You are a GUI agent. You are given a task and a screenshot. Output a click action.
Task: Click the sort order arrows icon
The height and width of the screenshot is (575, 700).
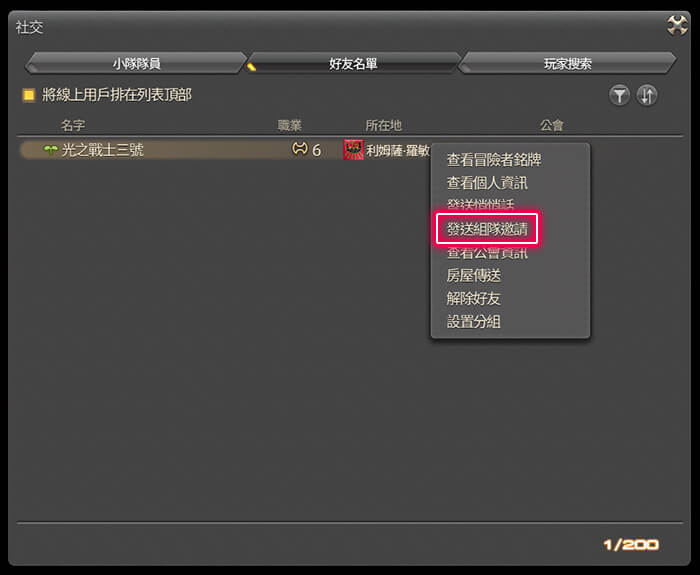[647, 95]
